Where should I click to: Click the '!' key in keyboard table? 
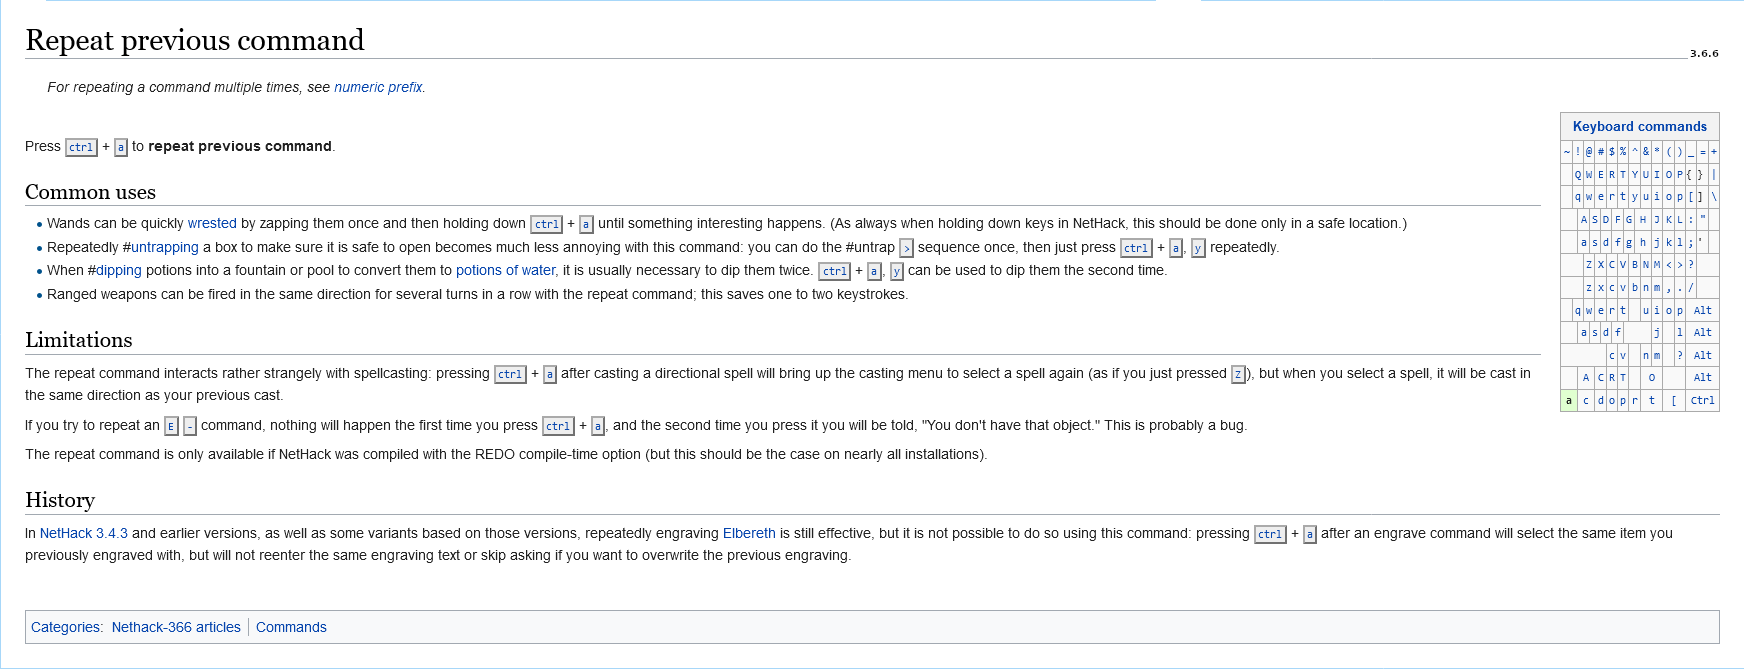tap(1578, 152)
